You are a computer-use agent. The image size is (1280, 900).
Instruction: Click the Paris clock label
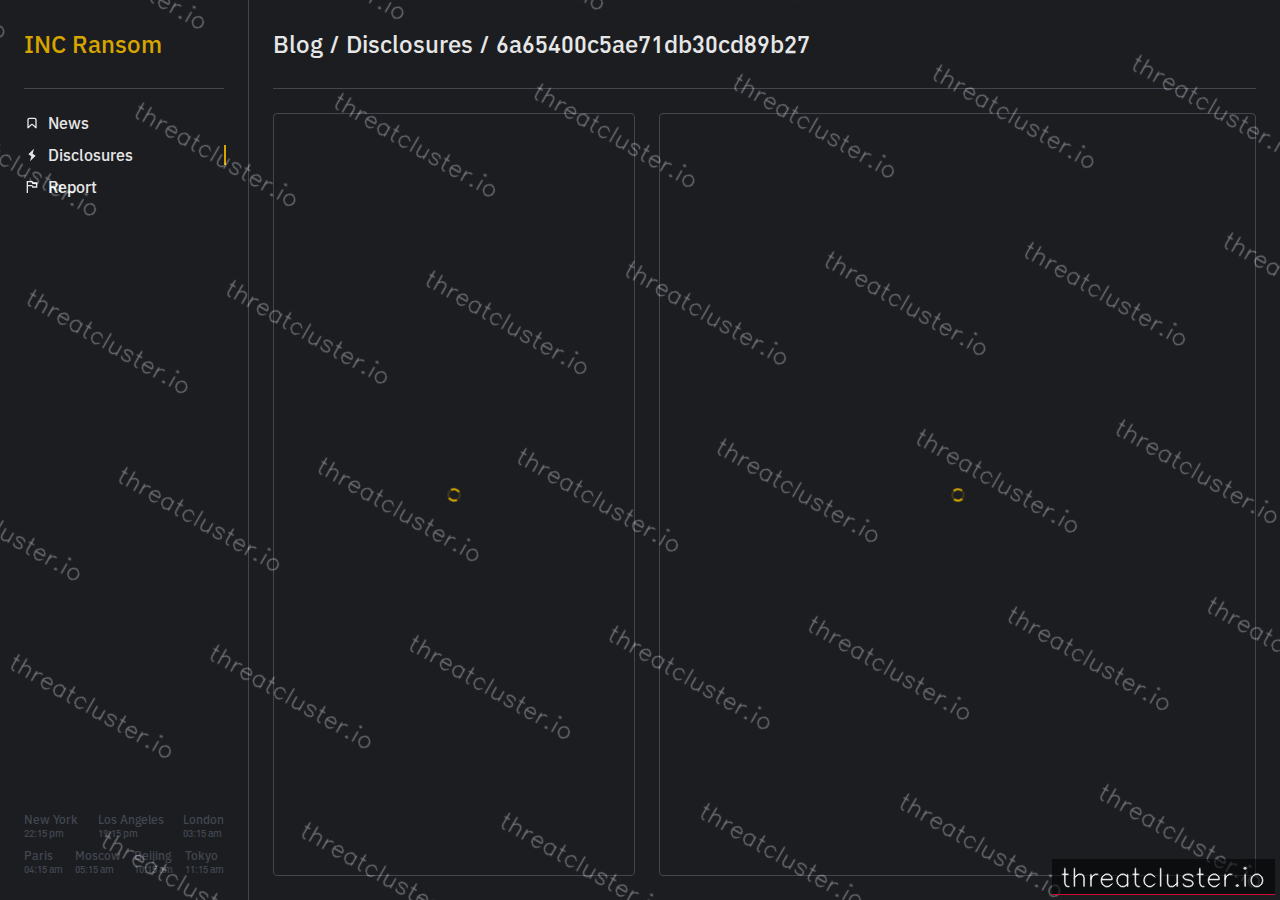[x=39, y=856]
